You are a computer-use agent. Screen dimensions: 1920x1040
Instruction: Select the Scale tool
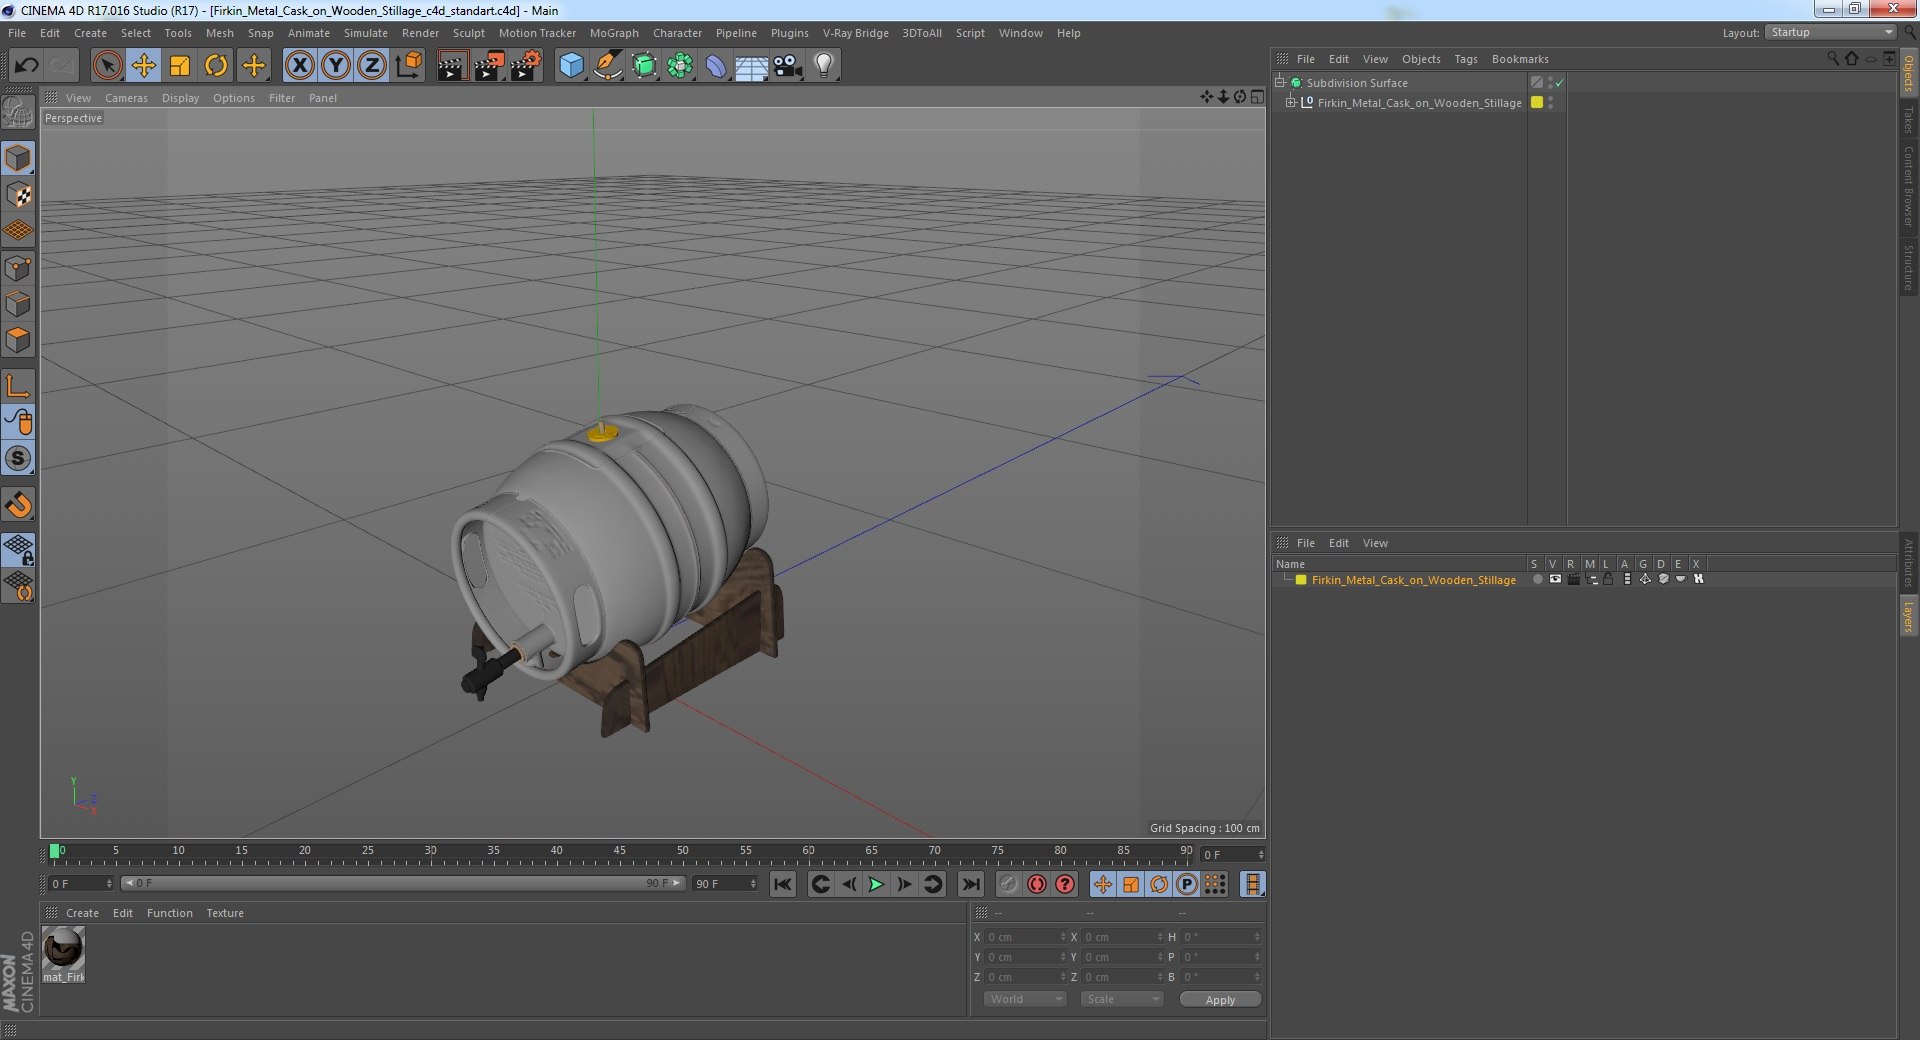coord(180,66)
